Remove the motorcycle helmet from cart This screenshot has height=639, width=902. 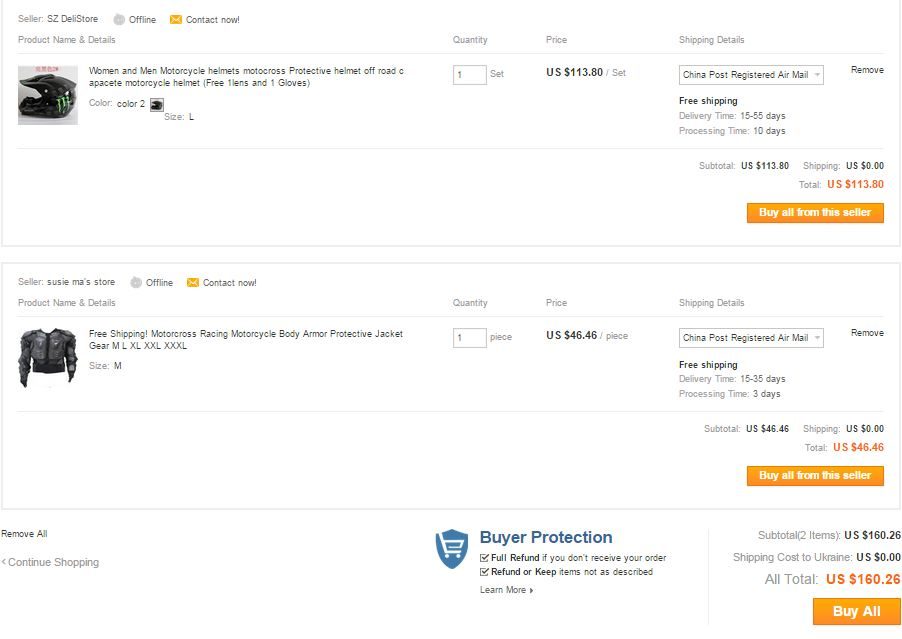(867, 70)
